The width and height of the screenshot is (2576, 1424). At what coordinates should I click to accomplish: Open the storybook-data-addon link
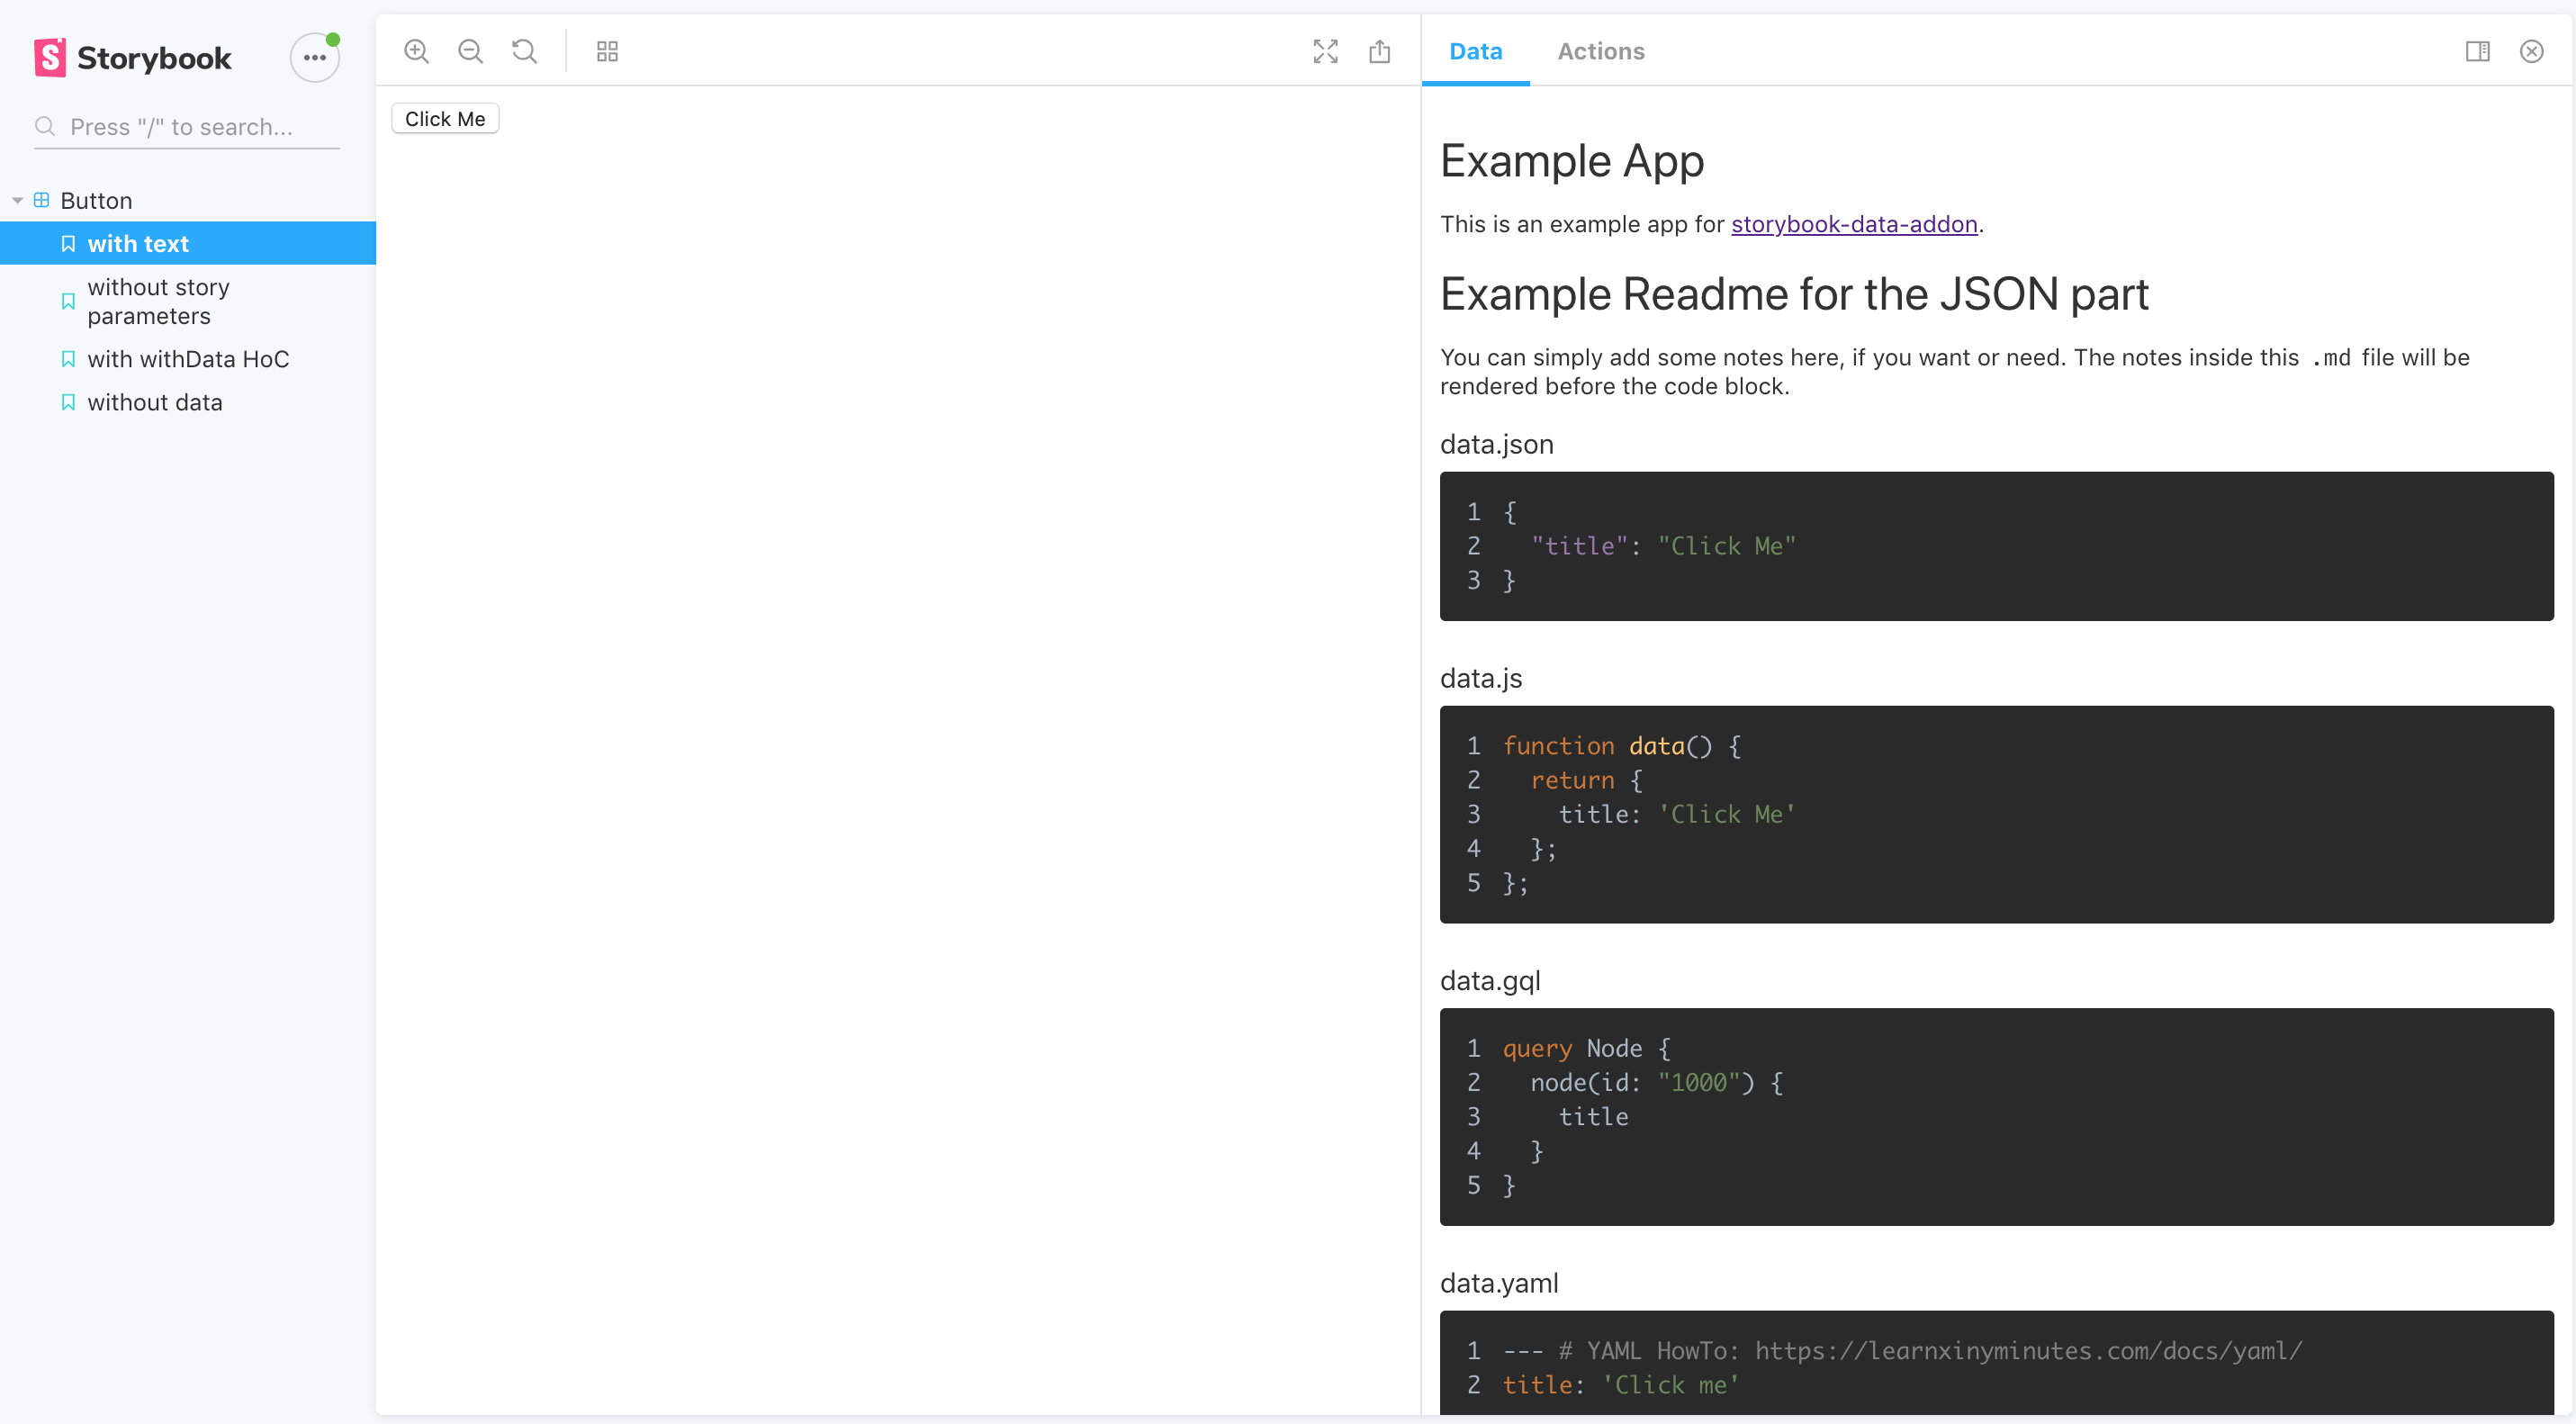click(1854, 224)
